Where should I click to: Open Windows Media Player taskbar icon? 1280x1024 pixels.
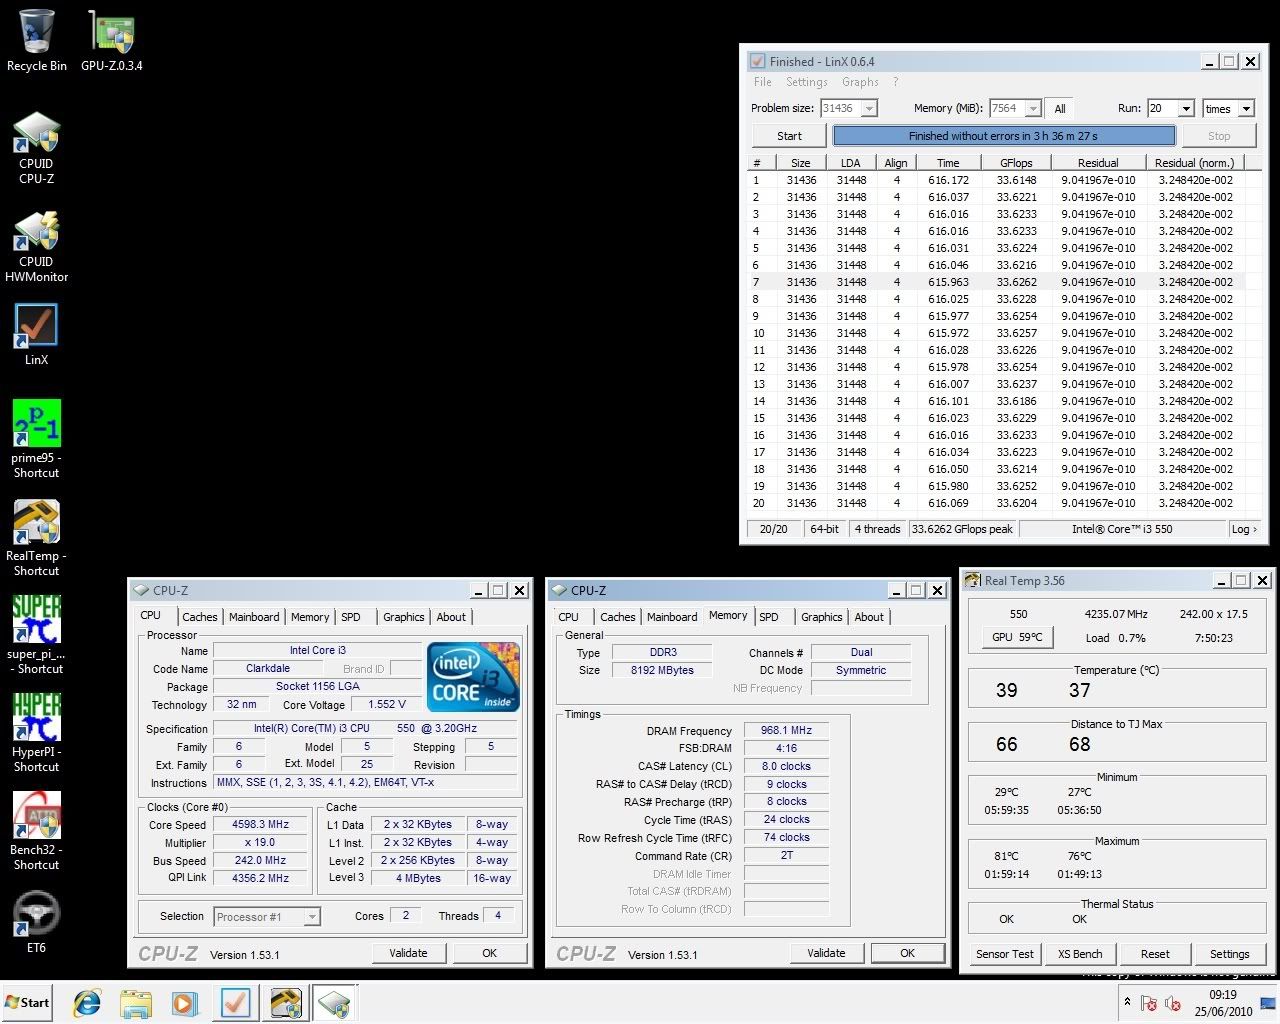click(x=184, y=1003)
